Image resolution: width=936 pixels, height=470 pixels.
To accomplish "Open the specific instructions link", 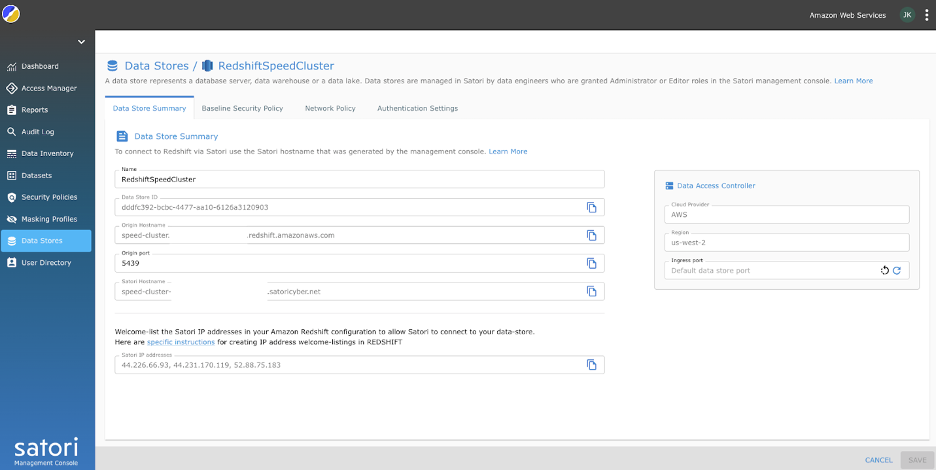I will 181,342.
